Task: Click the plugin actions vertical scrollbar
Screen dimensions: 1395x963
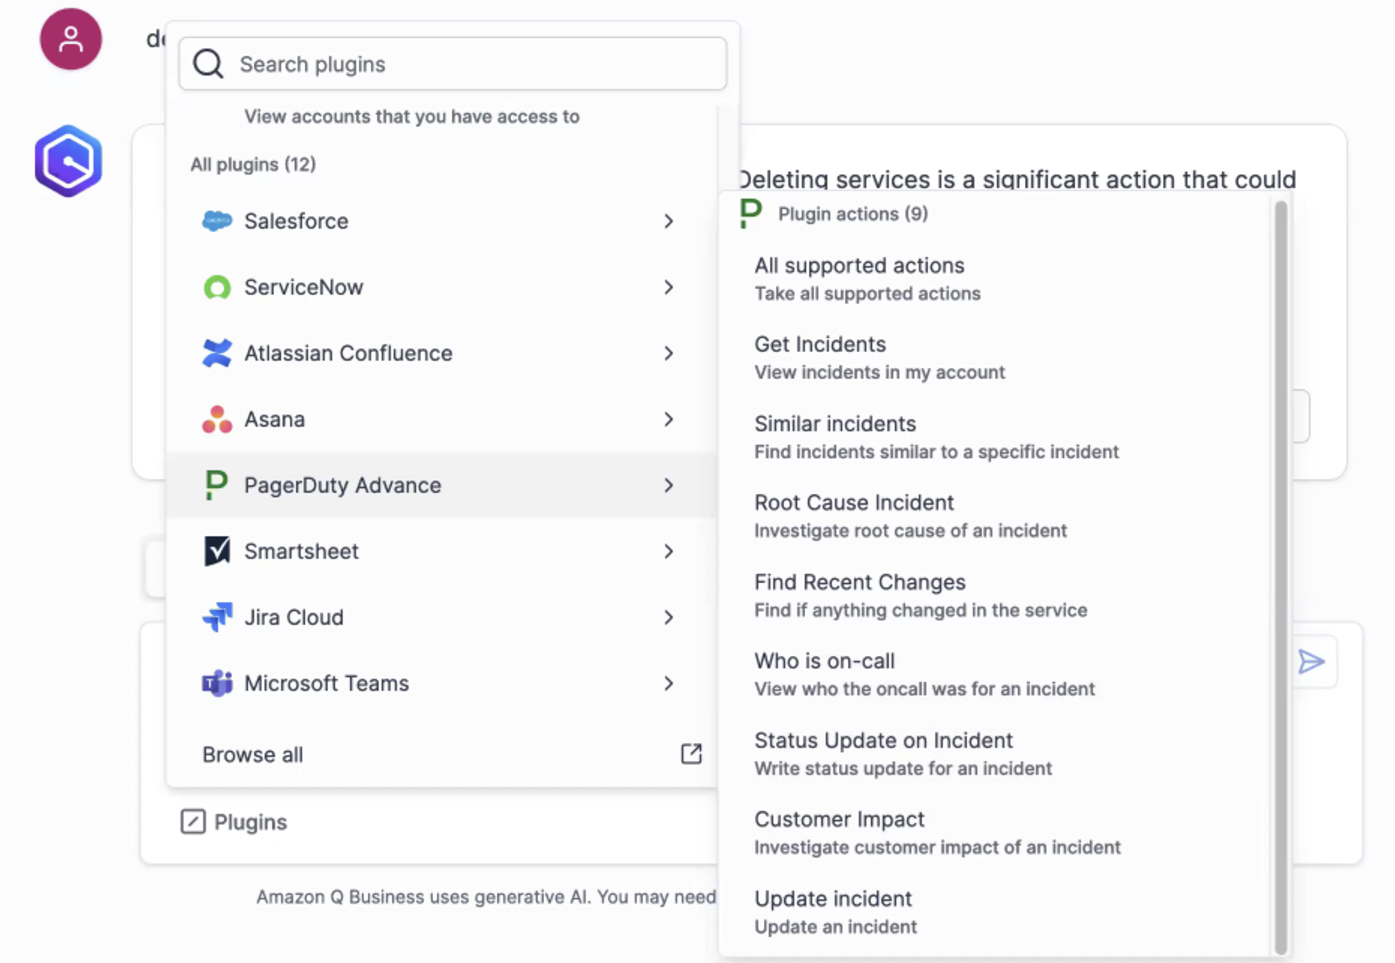Action: tap(1280, 575)
